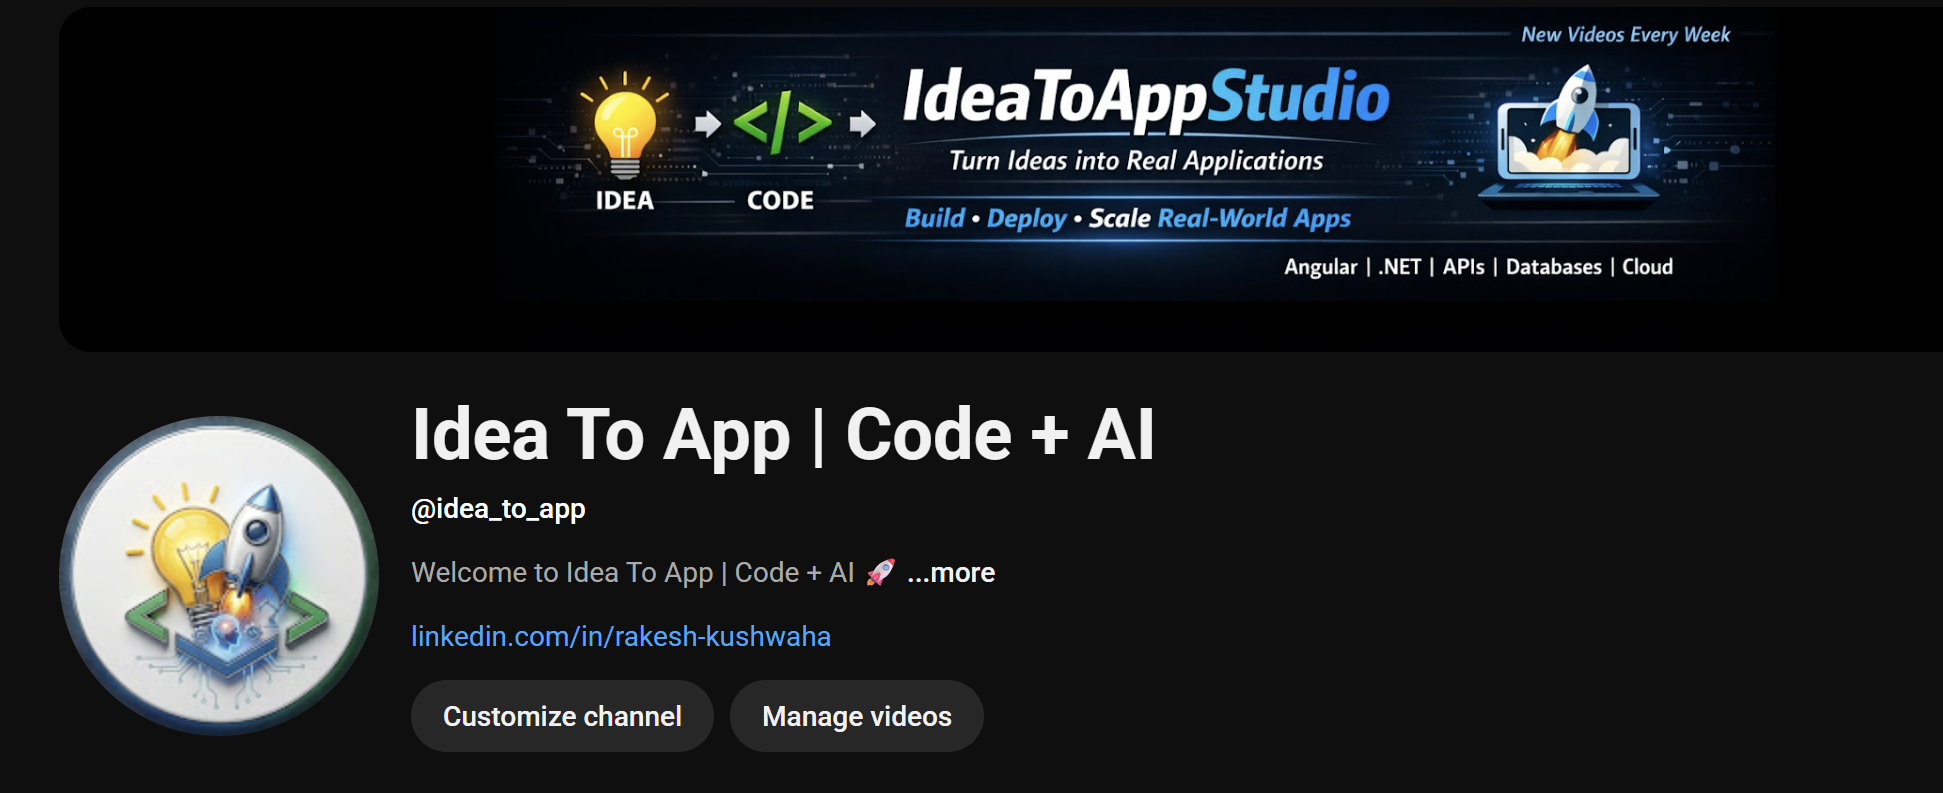Open the linkedin.com/in/rakesh-kushwaha link
This screenshot has width=1943, height=793.
pos(620,636)
